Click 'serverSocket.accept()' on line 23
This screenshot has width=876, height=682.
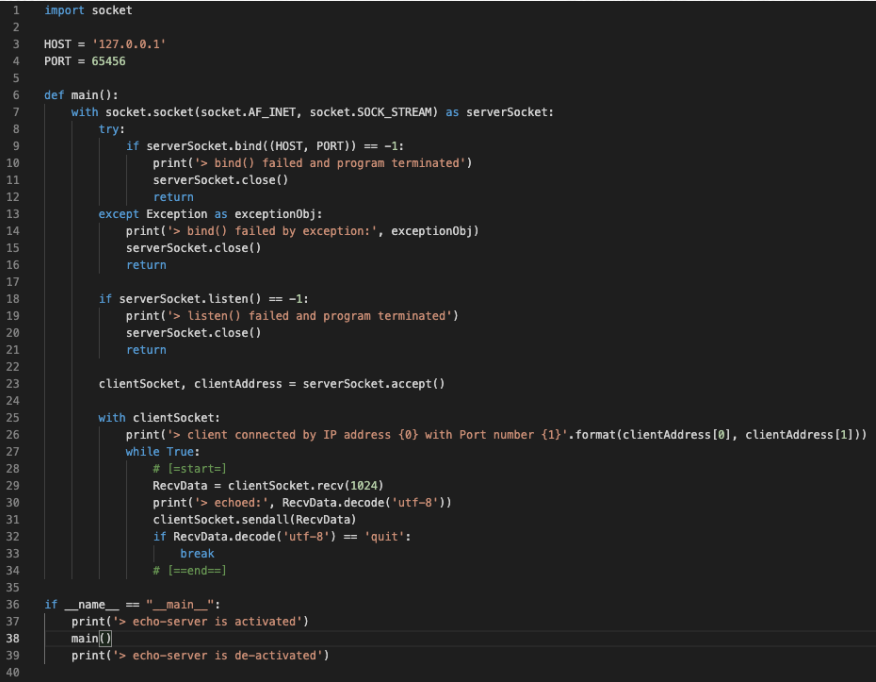(x=374, y=384)
